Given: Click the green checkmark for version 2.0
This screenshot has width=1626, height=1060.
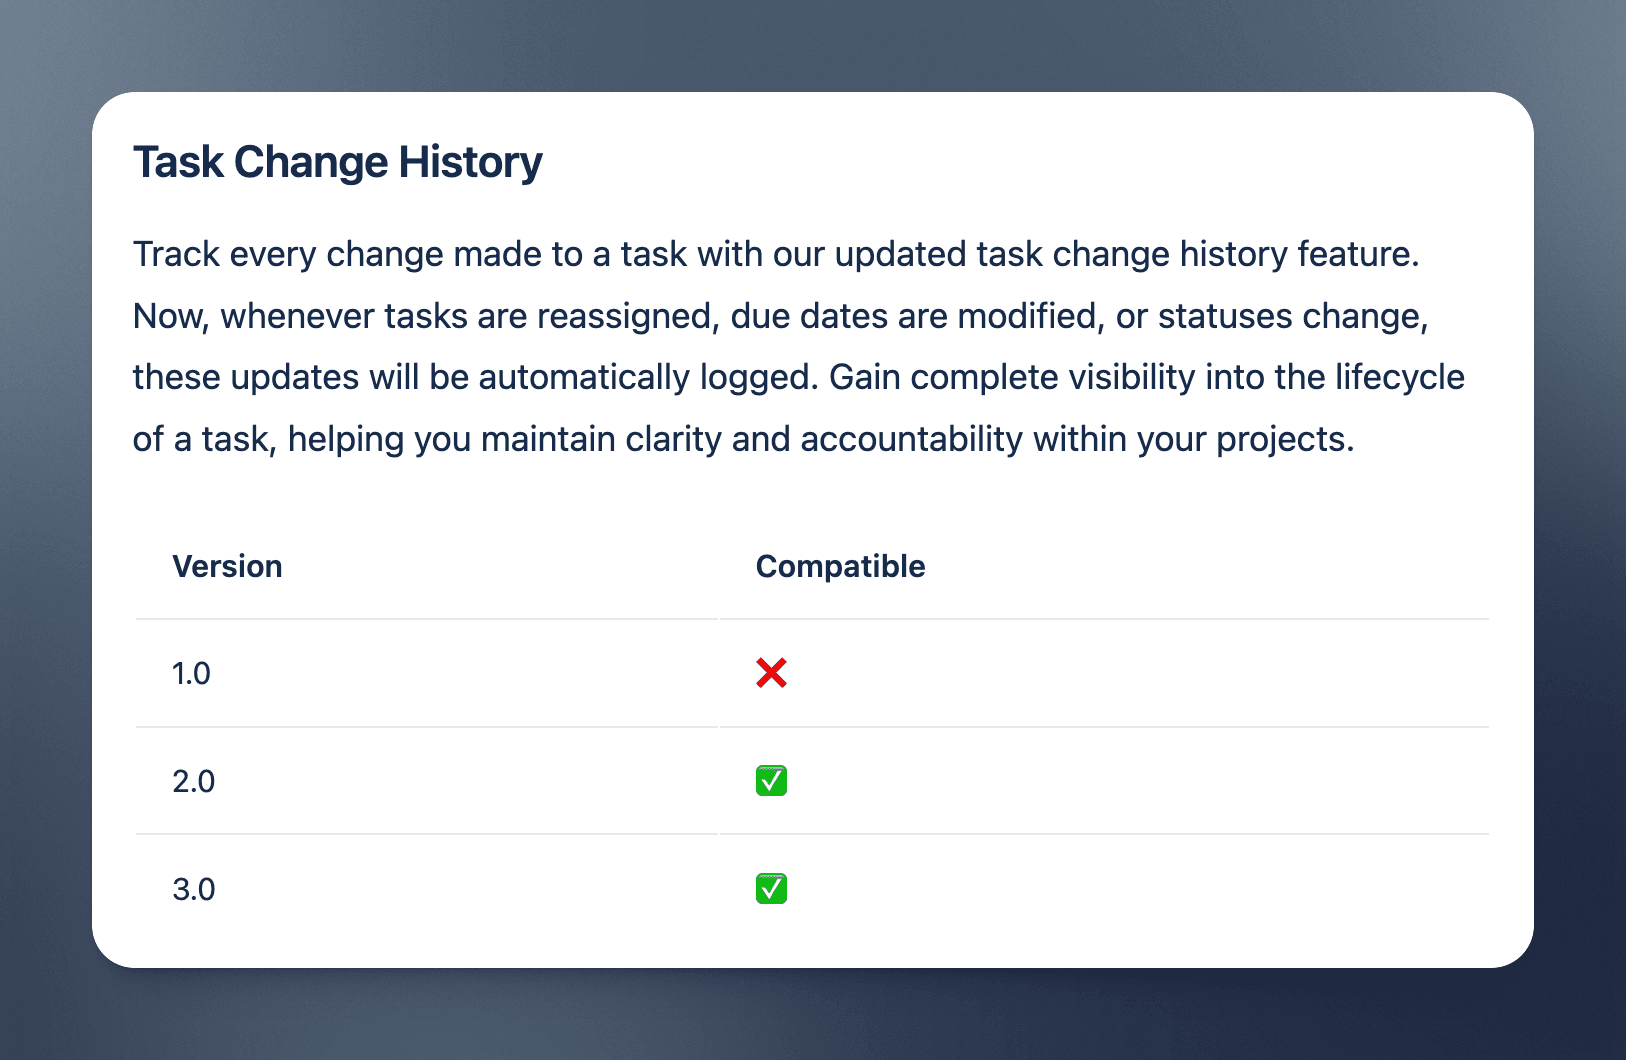Looking at the screenshot, I should pos(771,780).
